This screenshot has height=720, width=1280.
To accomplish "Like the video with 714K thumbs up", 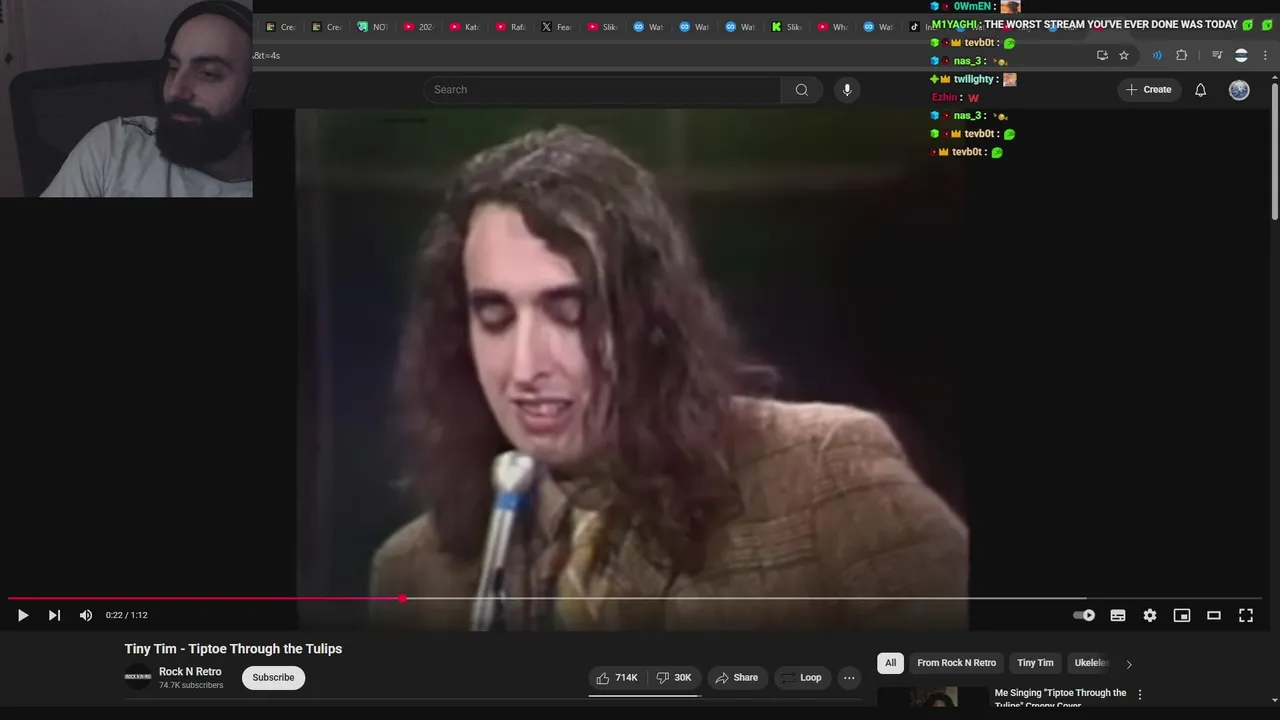I will click(617, 678).
